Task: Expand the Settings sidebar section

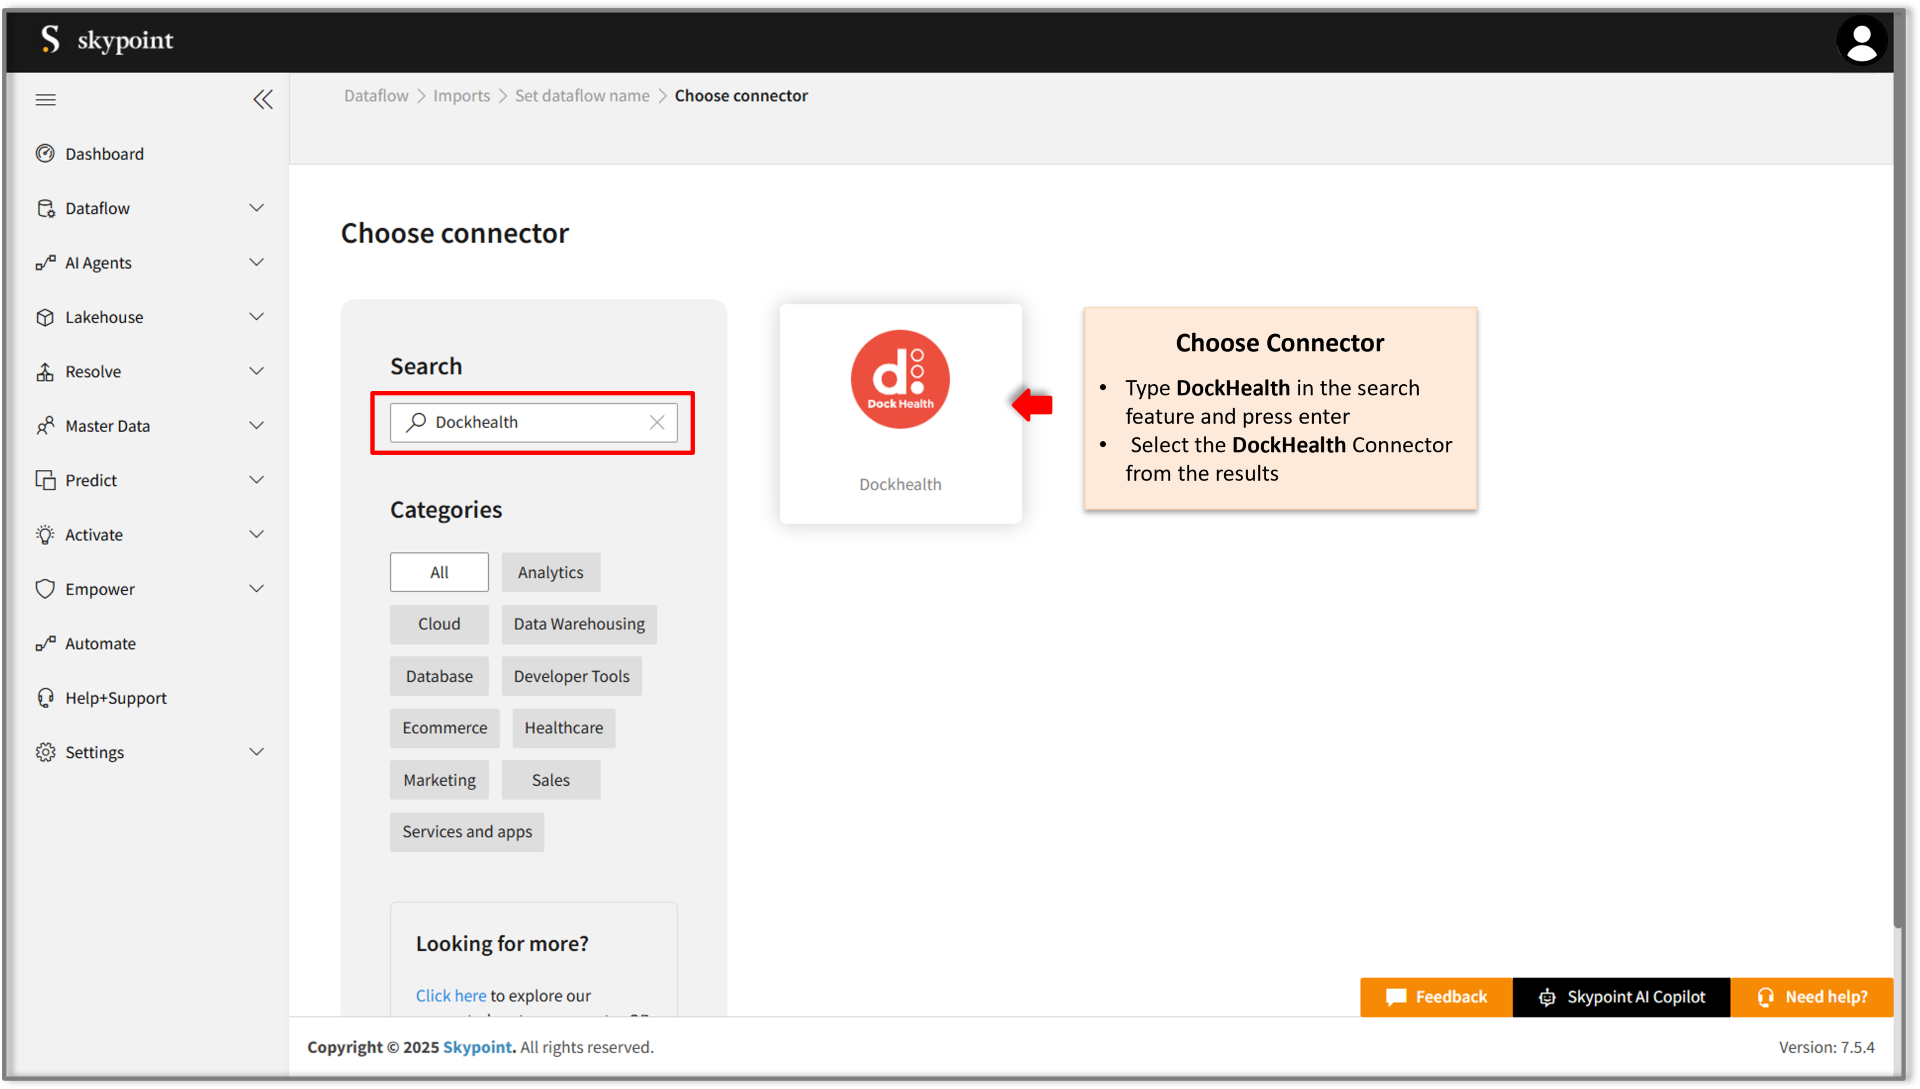Action: point(257,752)
